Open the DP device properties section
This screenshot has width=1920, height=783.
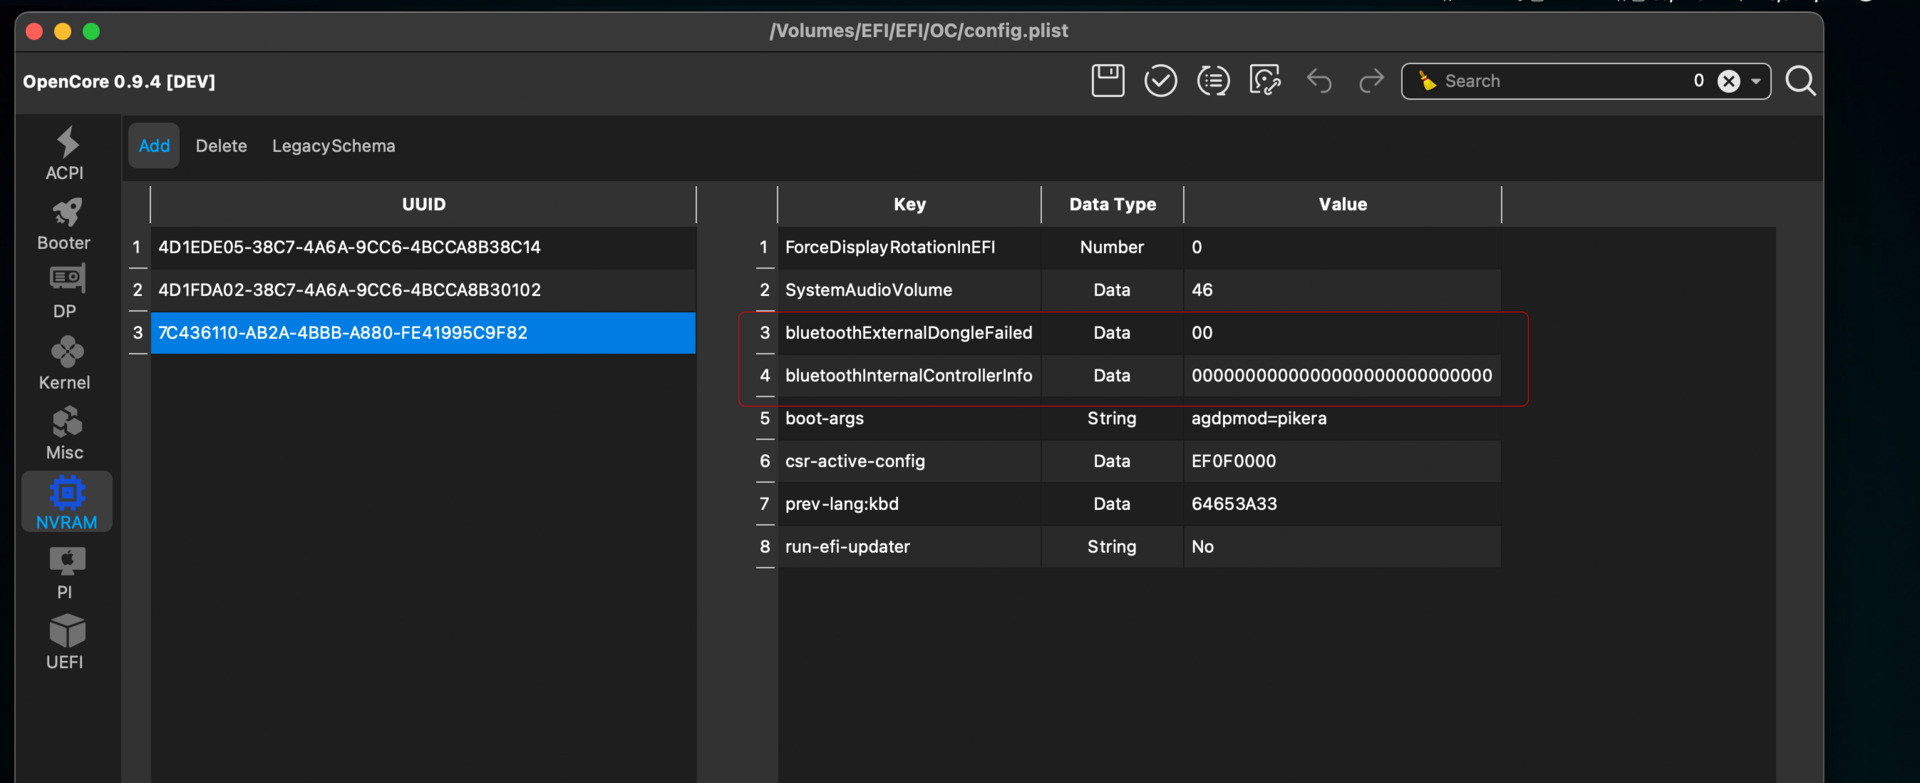pos(65,292)
